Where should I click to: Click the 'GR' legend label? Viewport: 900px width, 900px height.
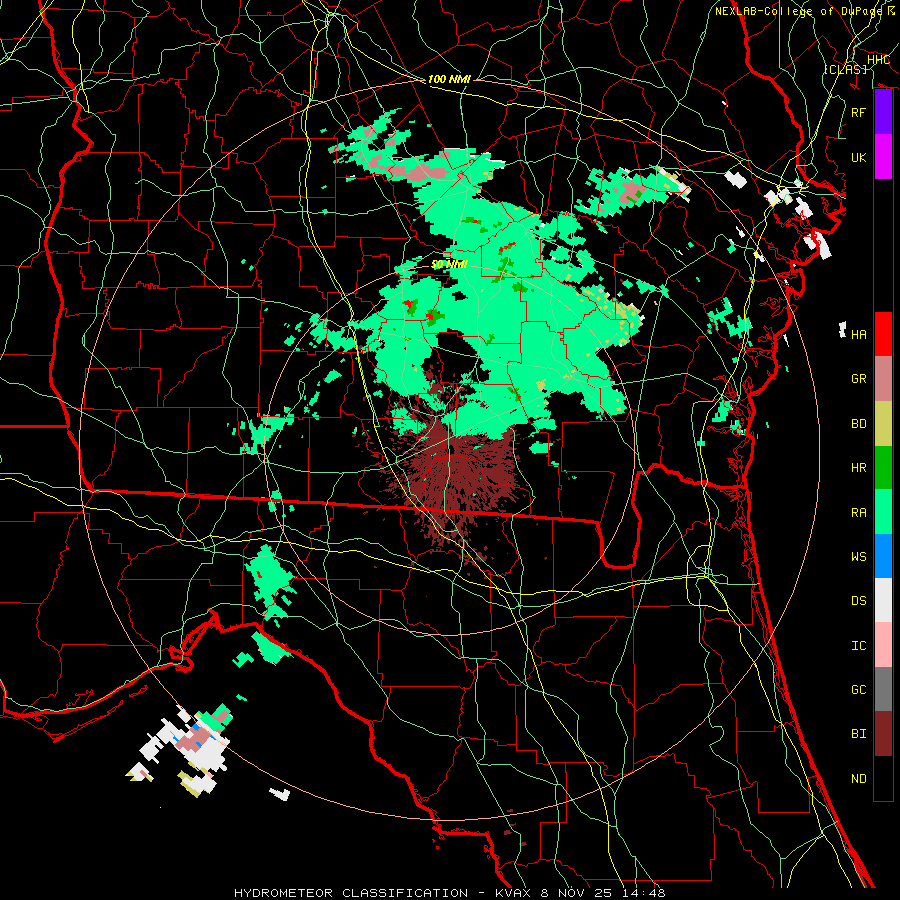(858, 379)
